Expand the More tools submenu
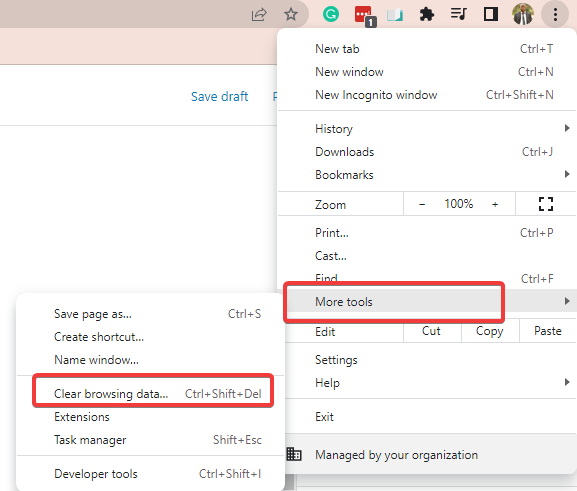577x491 pixels. click(x=427, y=302)
